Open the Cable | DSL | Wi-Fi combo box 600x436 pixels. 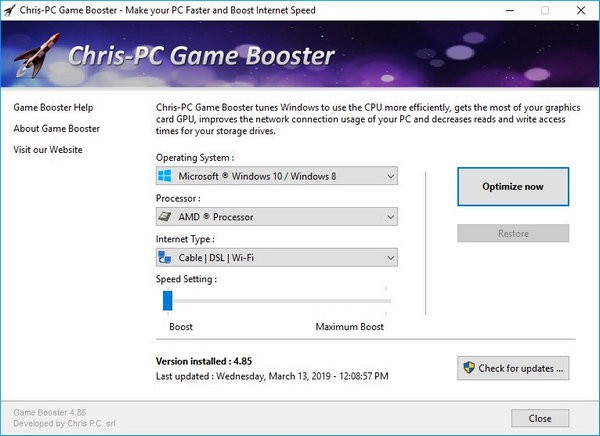(277, 257)
